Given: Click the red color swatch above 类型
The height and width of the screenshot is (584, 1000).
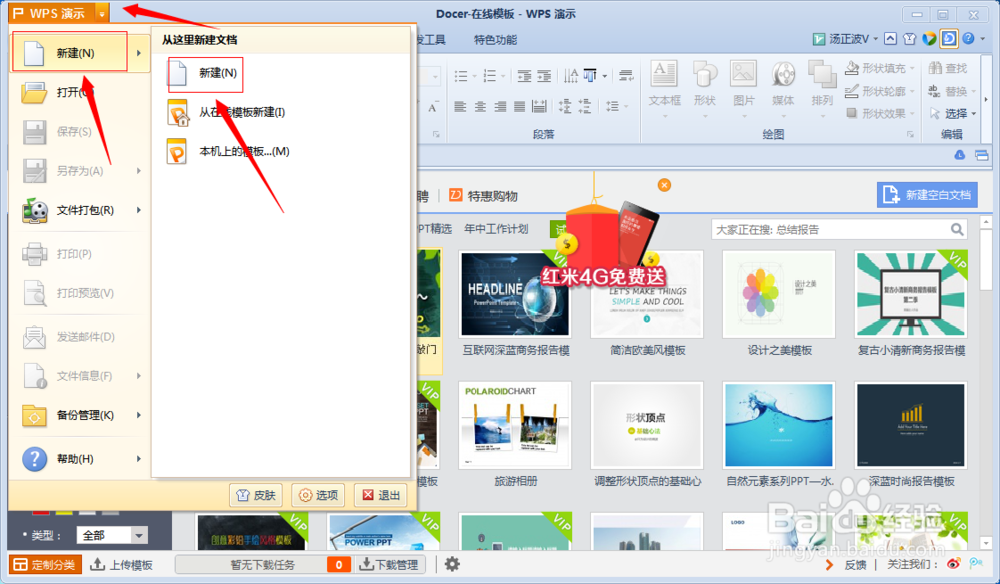Looking at the screenshot, I should pos(41,511).
